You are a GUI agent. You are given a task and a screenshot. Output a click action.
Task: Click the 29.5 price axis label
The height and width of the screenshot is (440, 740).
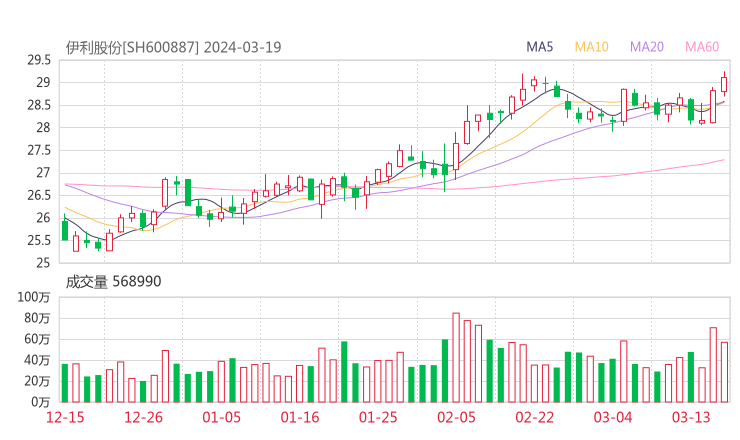(39, 60)
